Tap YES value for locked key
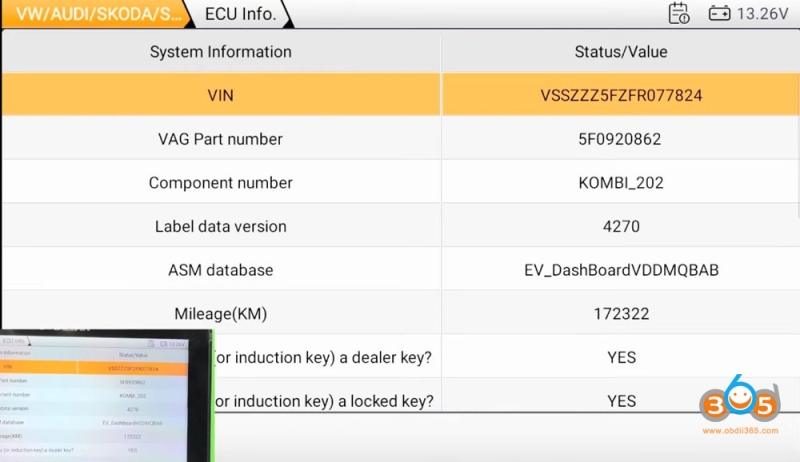Image resolution: width=800 pixels, height=462 pixels. coord(620,401)
